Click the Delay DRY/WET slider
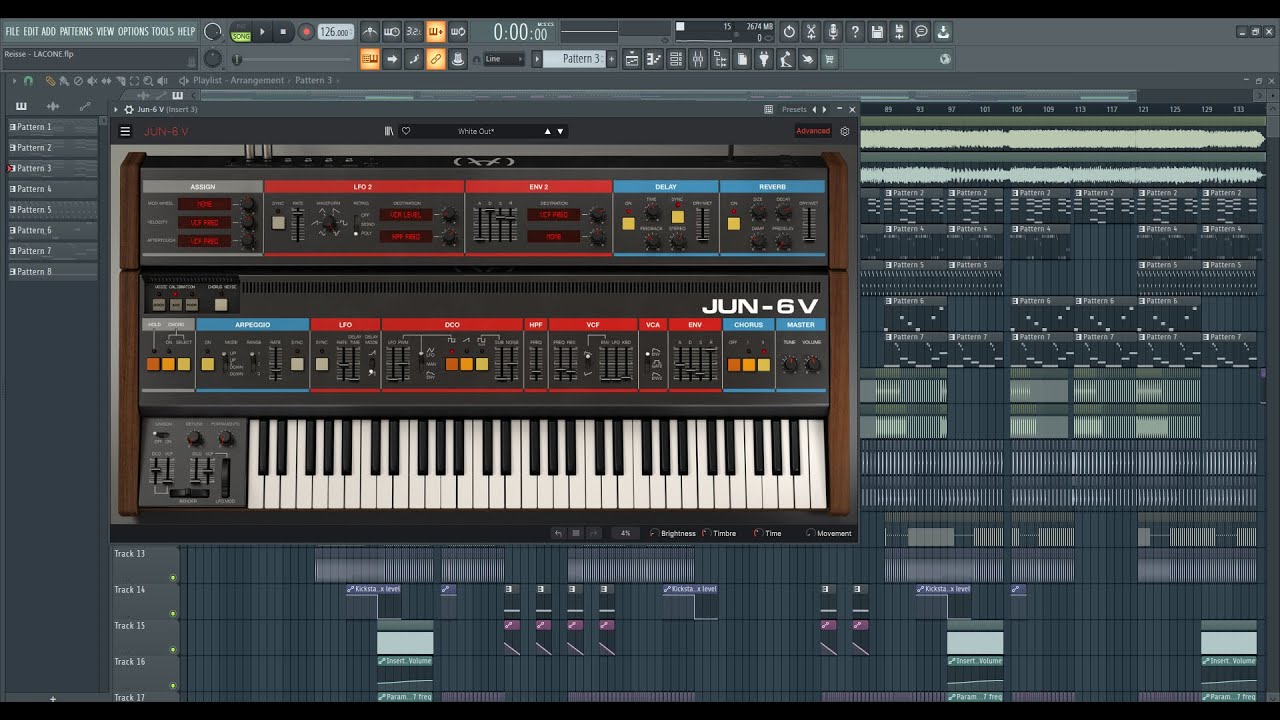1280x720 pixels. tap(703, 225)
